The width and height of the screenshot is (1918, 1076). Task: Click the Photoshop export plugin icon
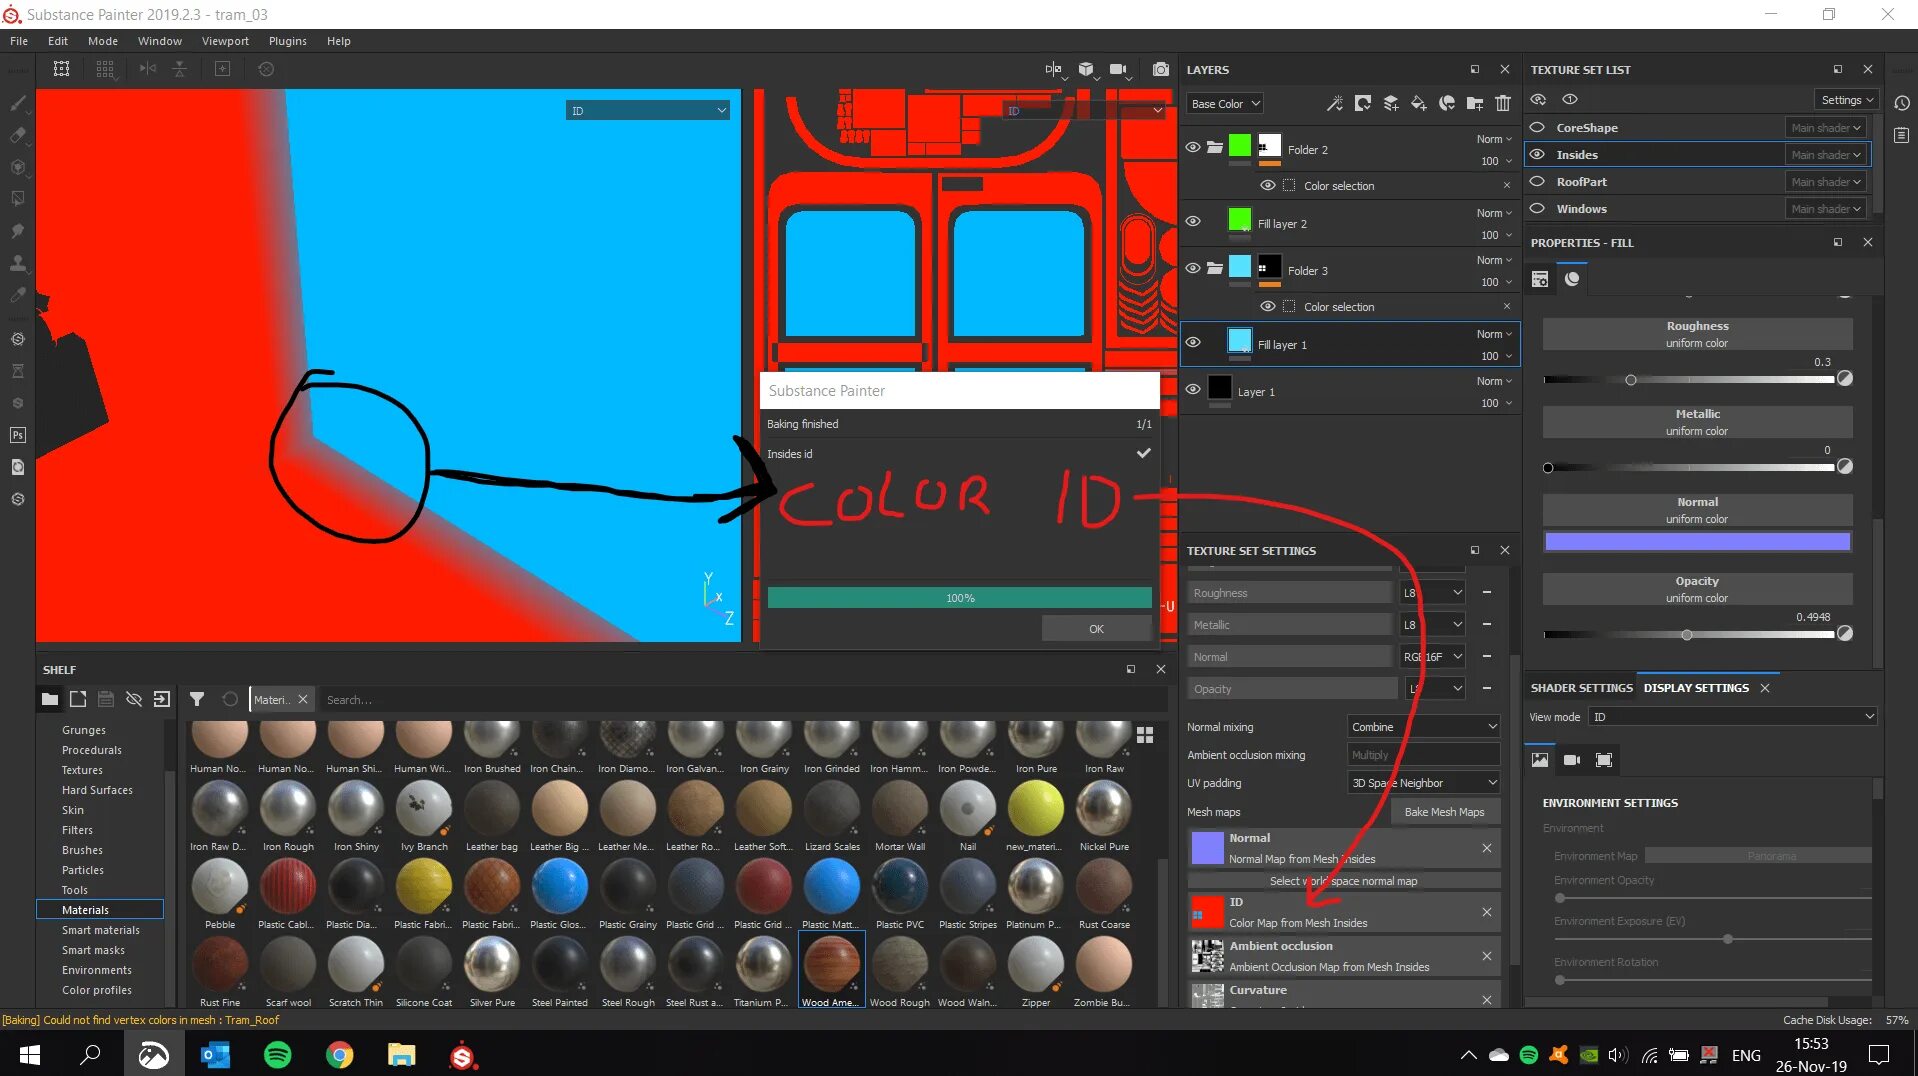[x=18, y=435]
